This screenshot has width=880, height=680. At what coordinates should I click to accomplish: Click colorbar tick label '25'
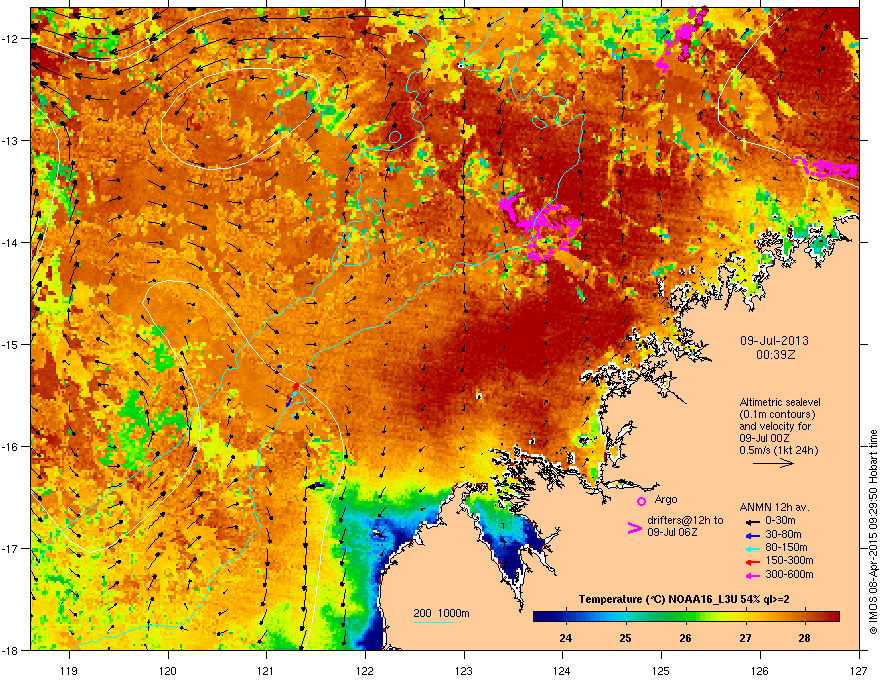625,638
